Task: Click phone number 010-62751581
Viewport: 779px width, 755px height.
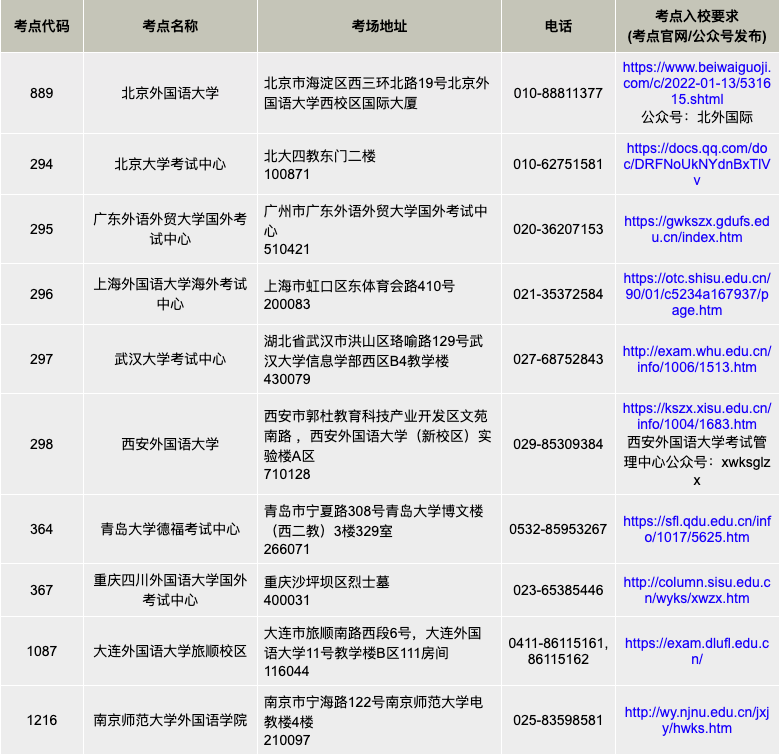Action: pyautogui.click(x=558, y=164)
